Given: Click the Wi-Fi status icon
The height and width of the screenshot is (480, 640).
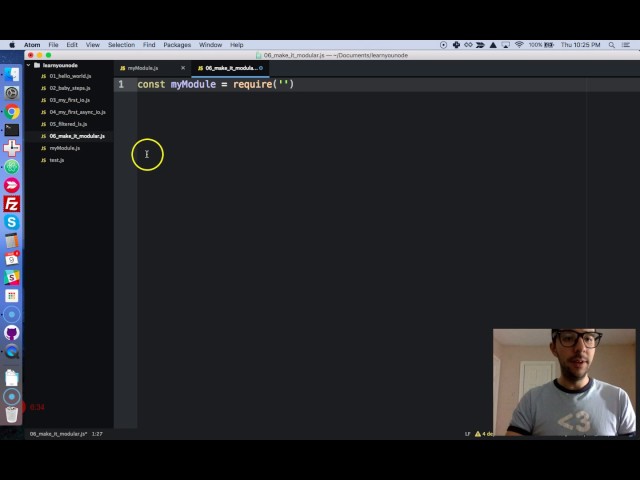Looking at the screenshot, I should [519, 45].
